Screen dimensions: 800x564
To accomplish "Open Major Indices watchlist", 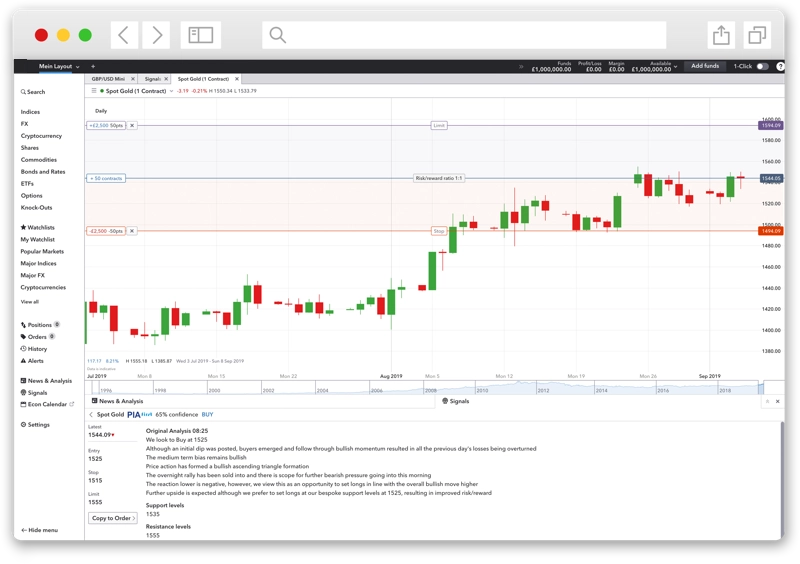I will pos(38,263).
